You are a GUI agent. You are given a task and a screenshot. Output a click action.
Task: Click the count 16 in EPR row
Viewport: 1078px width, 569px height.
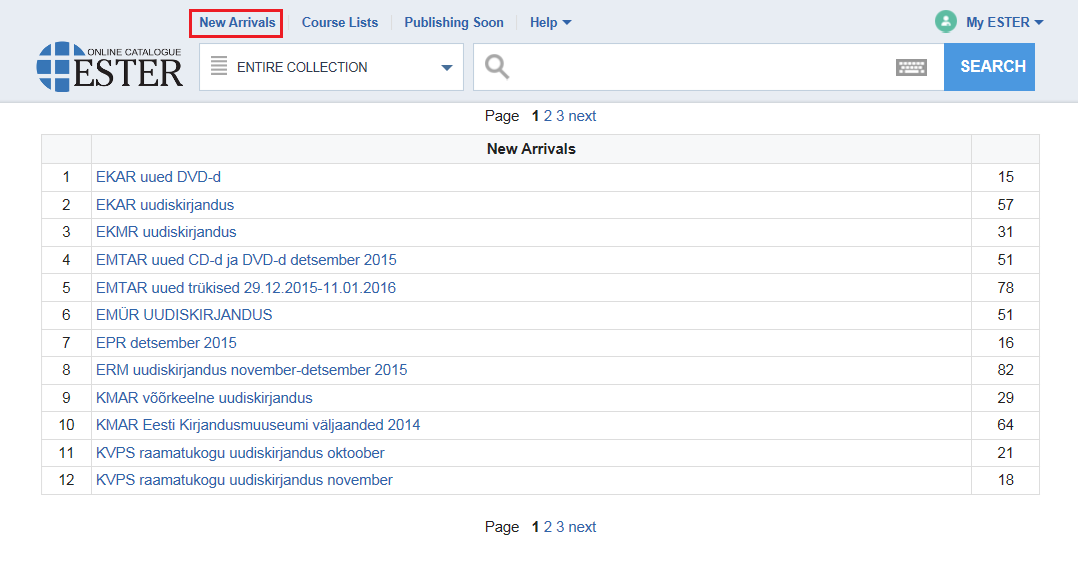pyautogui.click(x=1005, y=342)
